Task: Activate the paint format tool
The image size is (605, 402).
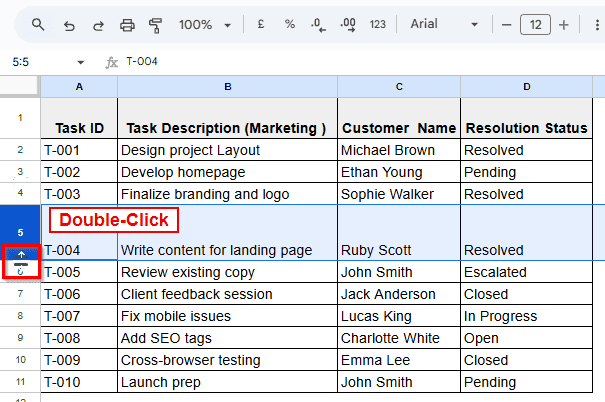Action: [155, 24]
